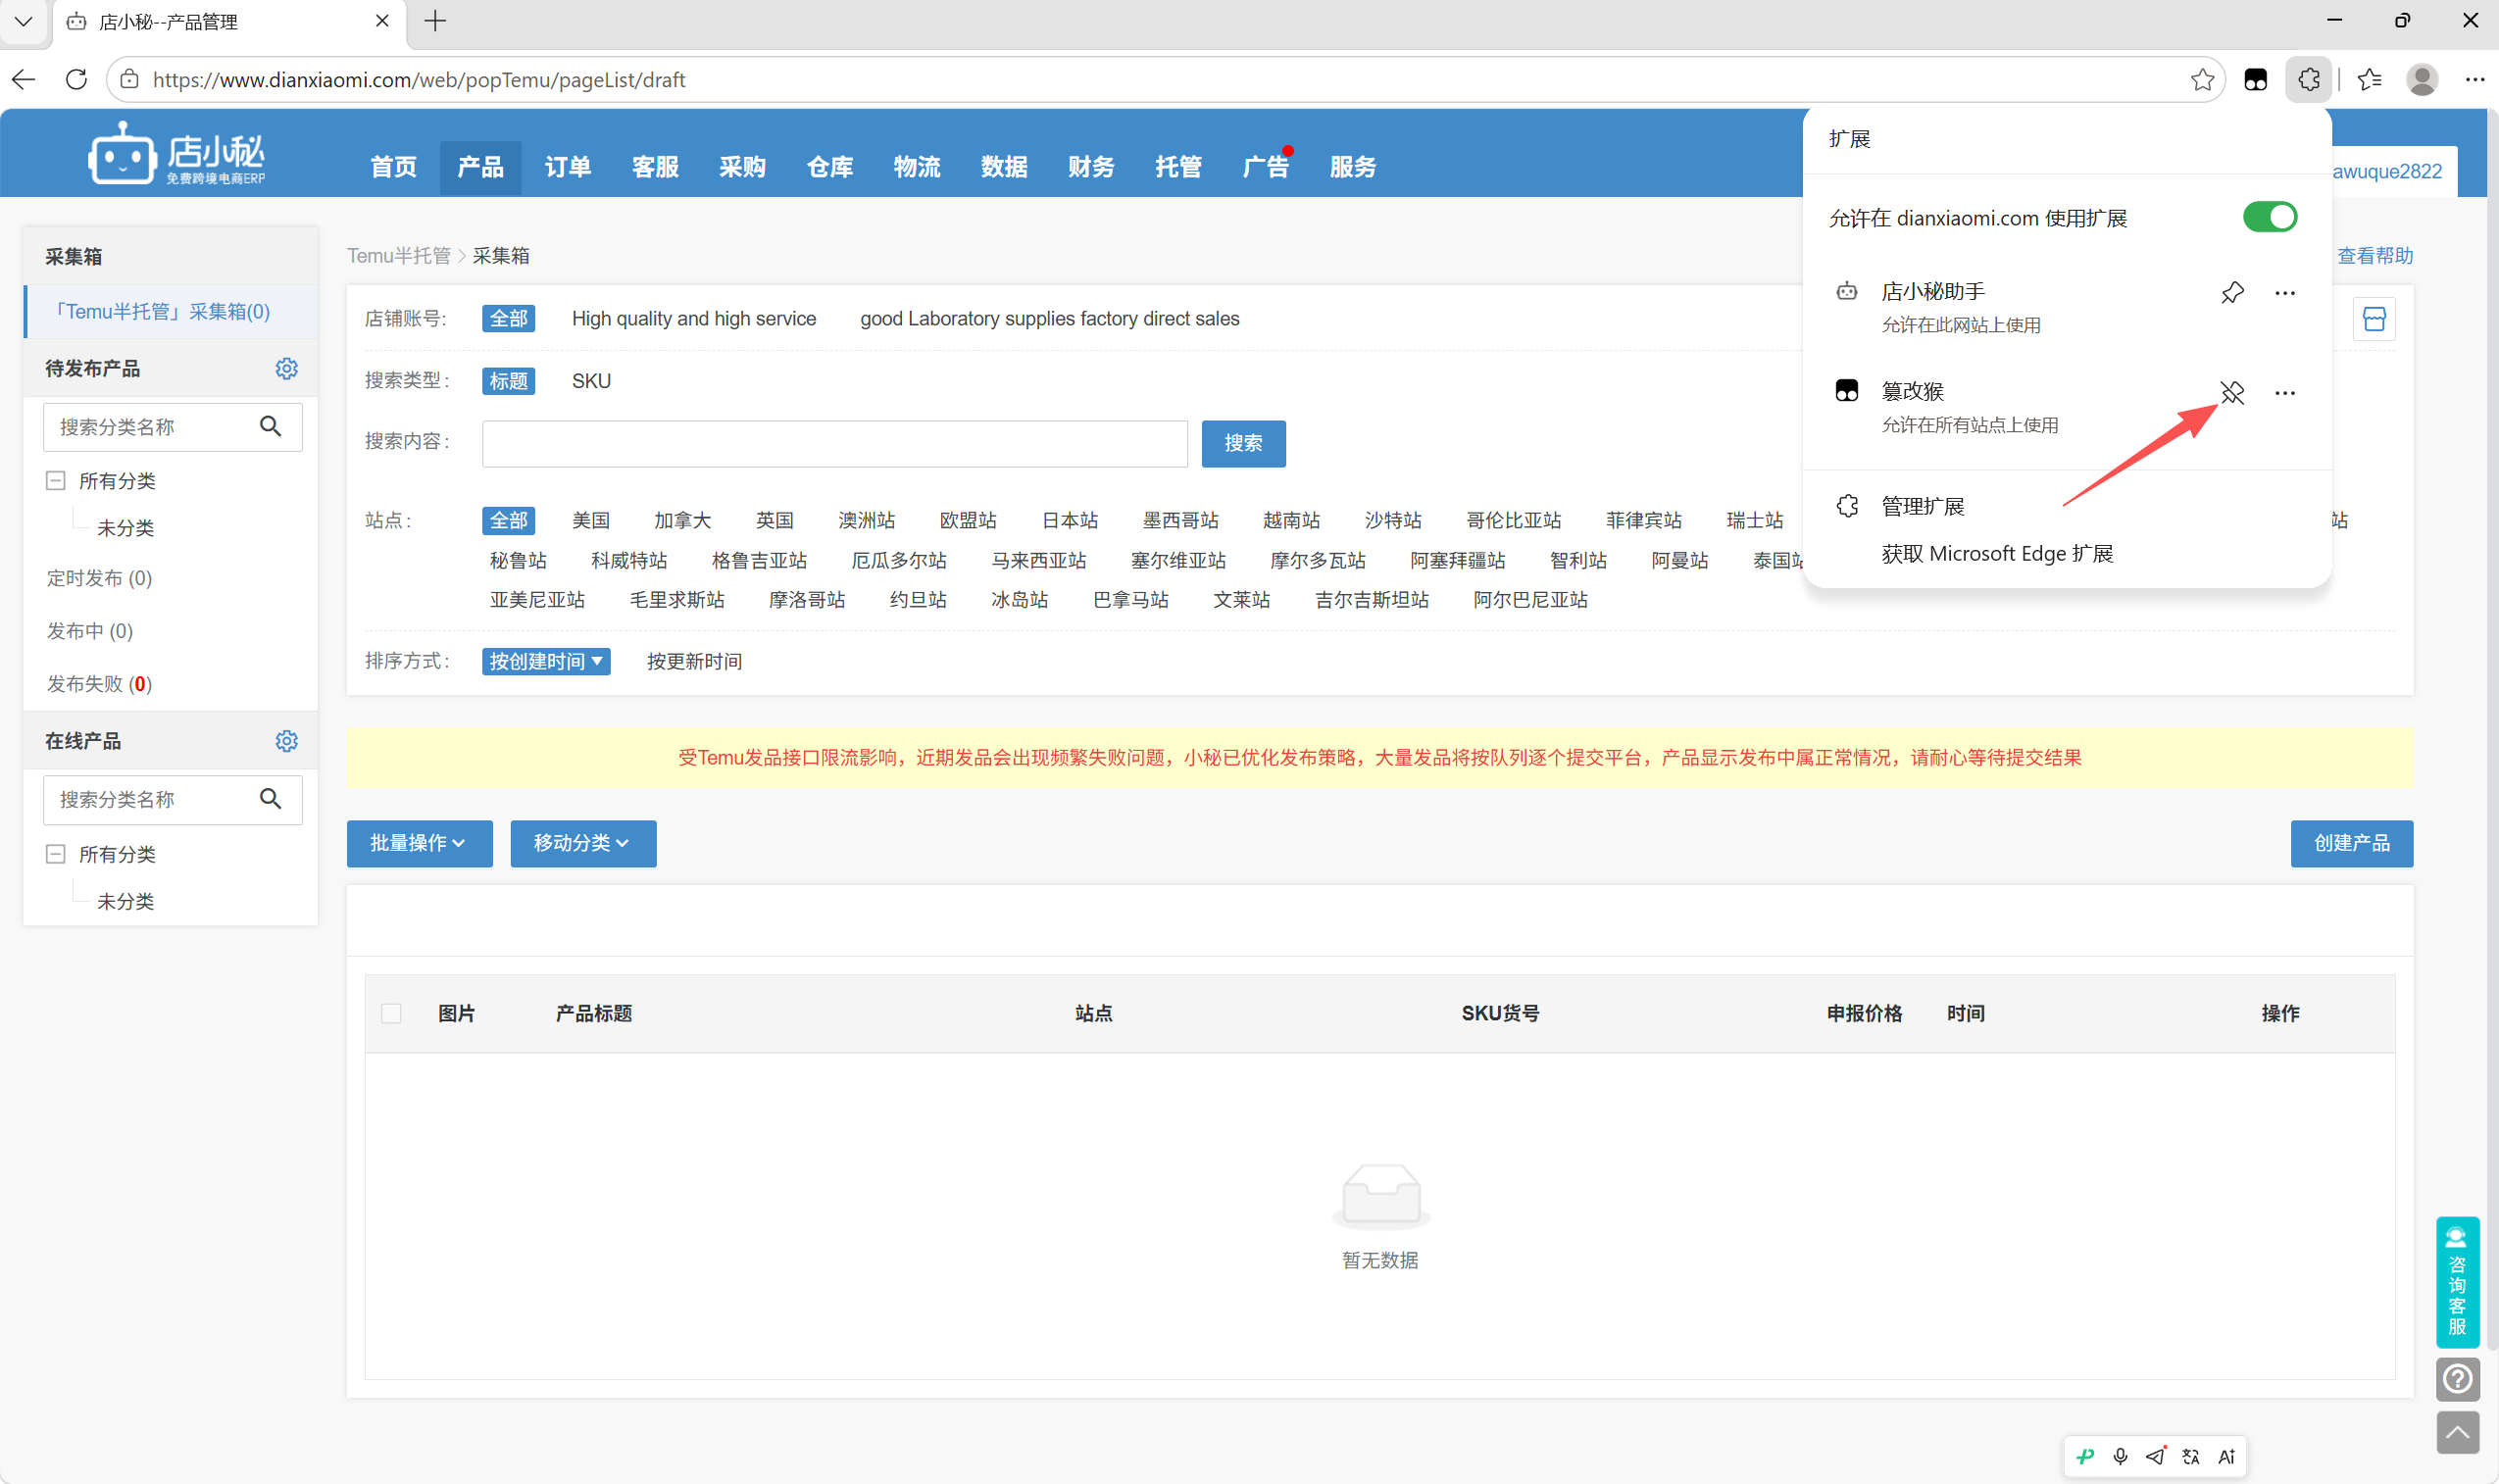Screen dimensions: 2499x1484
Task: Open the 咨询客服 chat widget
Action: point(2457,1282)
